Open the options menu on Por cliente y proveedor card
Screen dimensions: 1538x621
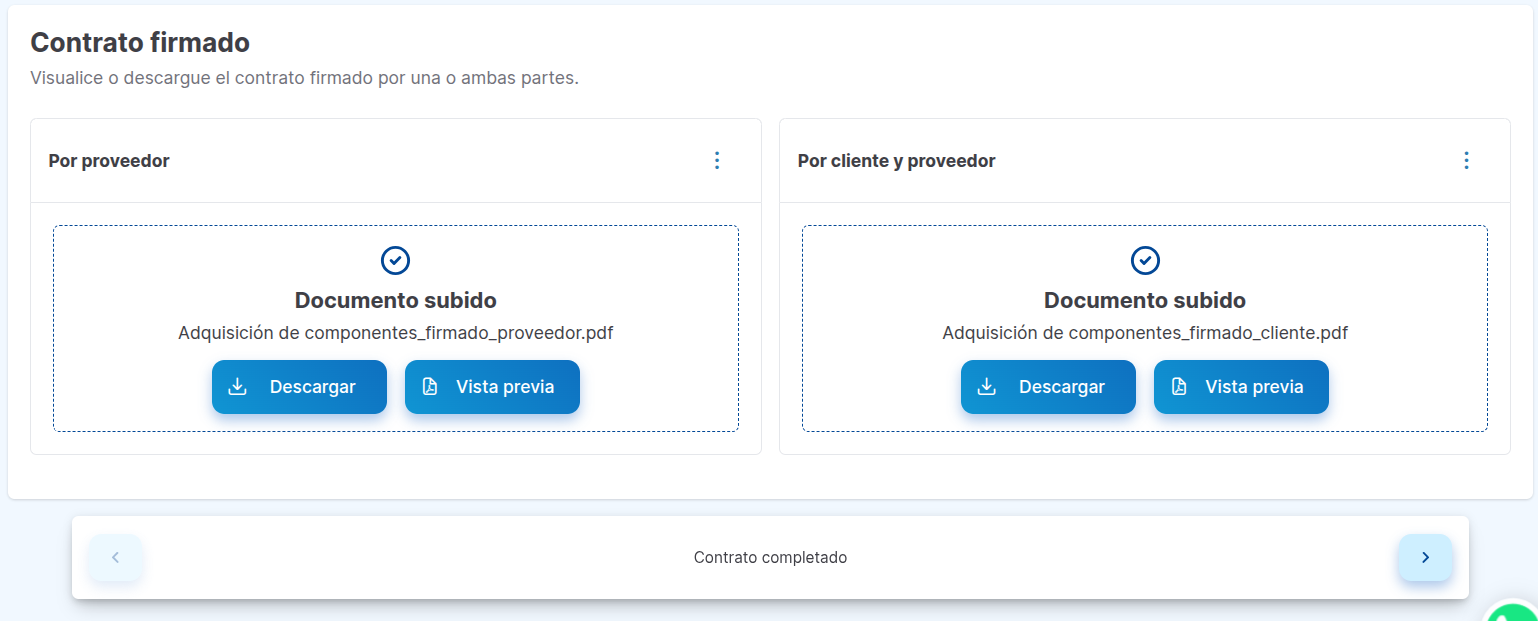(1466, 159)
